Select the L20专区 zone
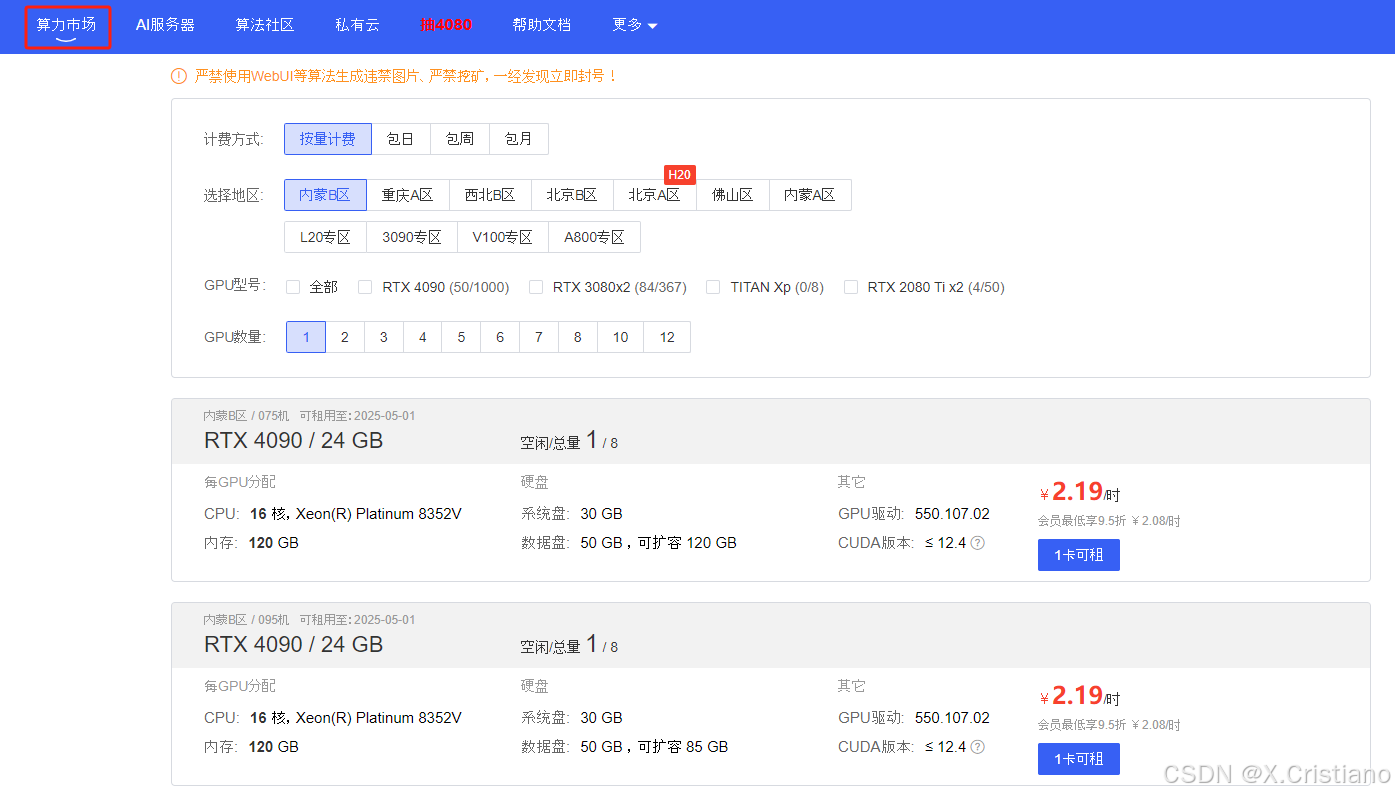Image resolution: width=1395 pixels, height=797 pixels. pyautogui.click(x=325, y=237)
